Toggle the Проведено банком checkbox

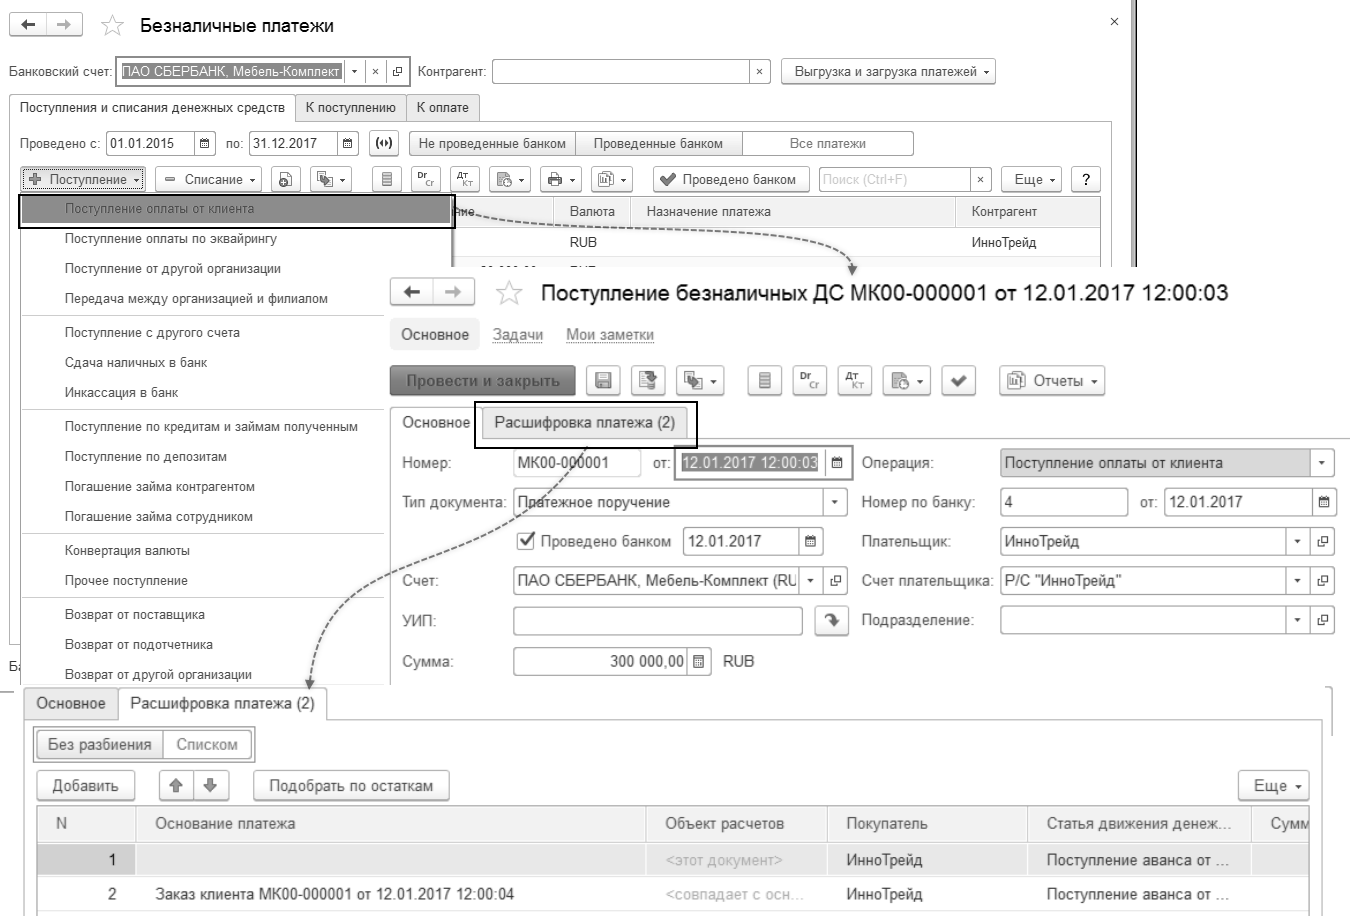click(525, 541)
